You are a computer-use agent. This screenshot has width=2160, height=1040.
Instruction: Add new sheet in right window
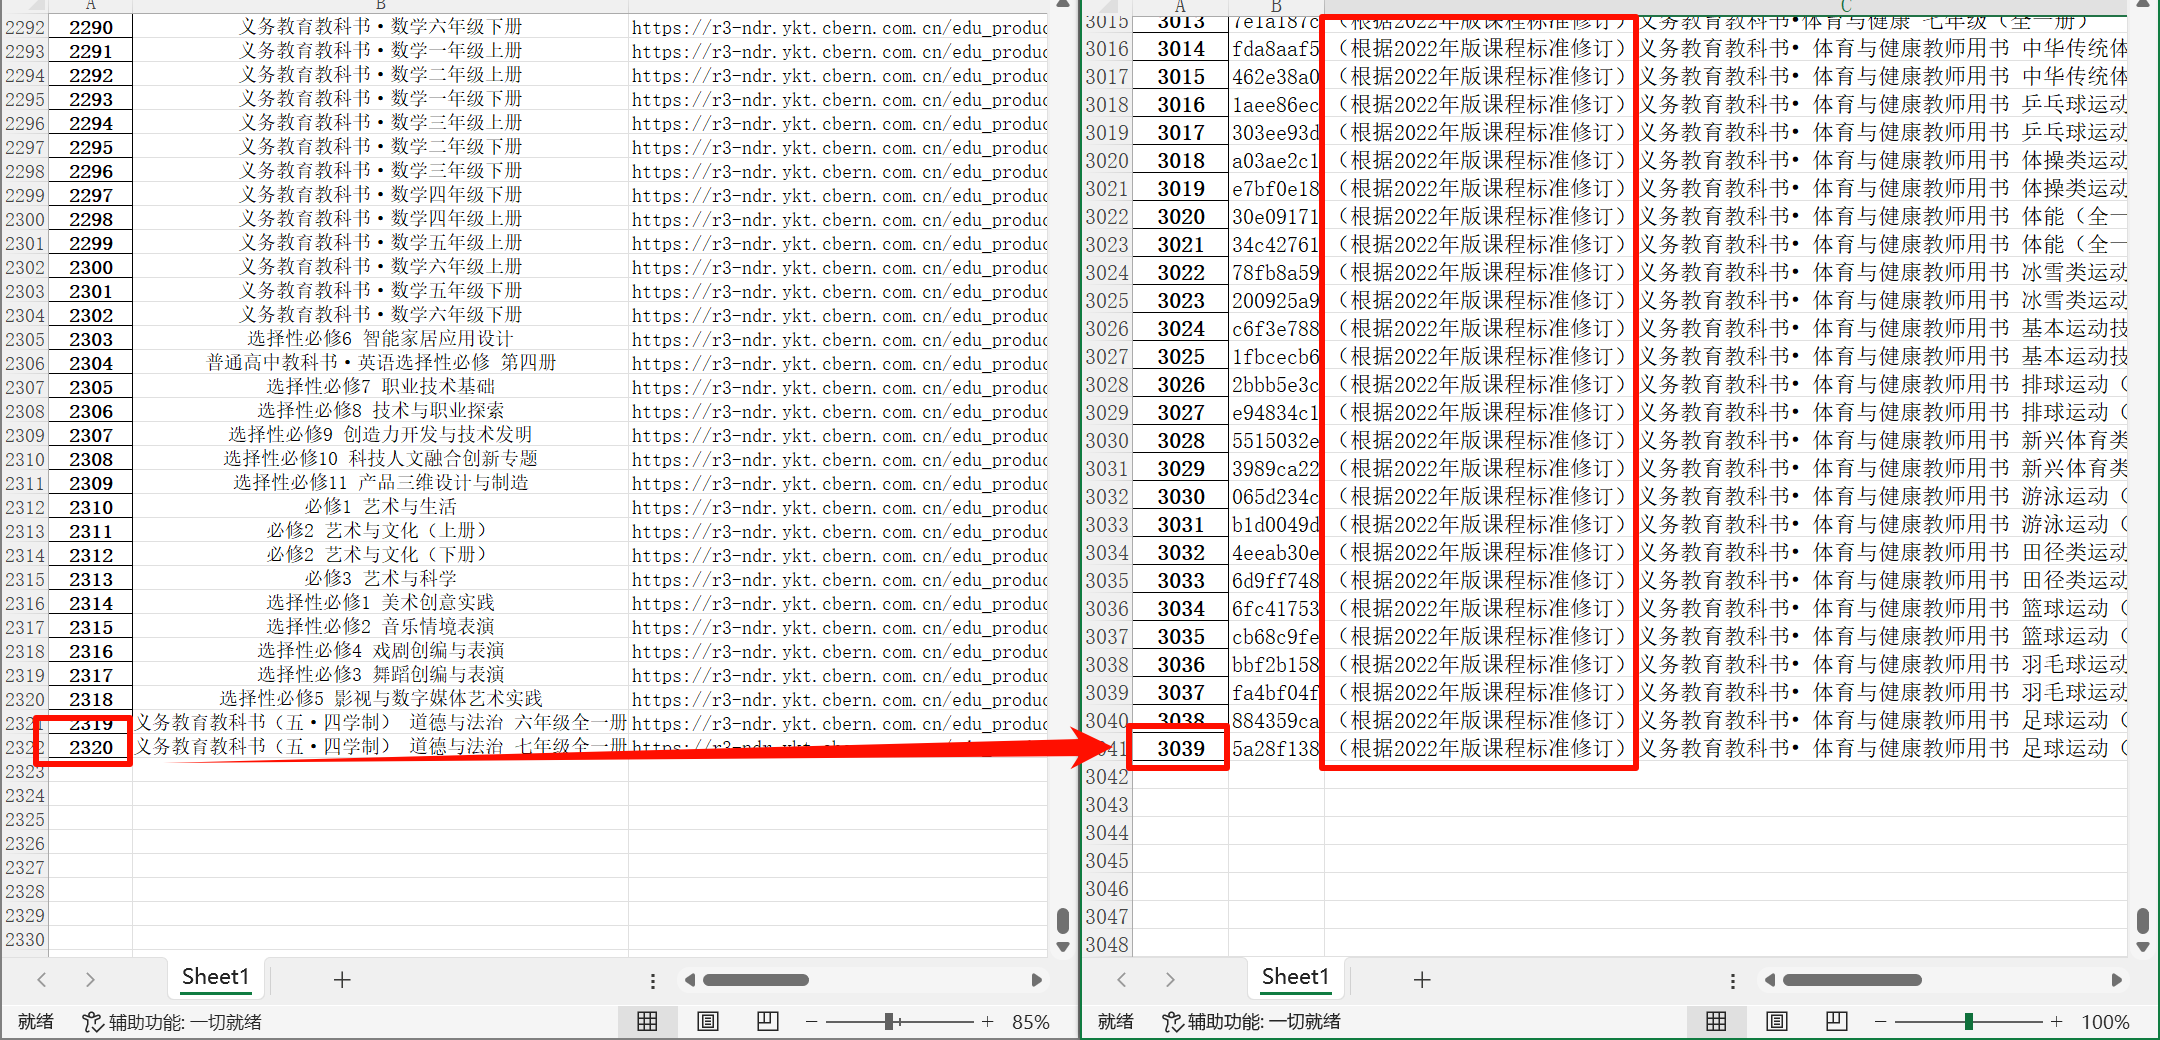click(1422, 980)
